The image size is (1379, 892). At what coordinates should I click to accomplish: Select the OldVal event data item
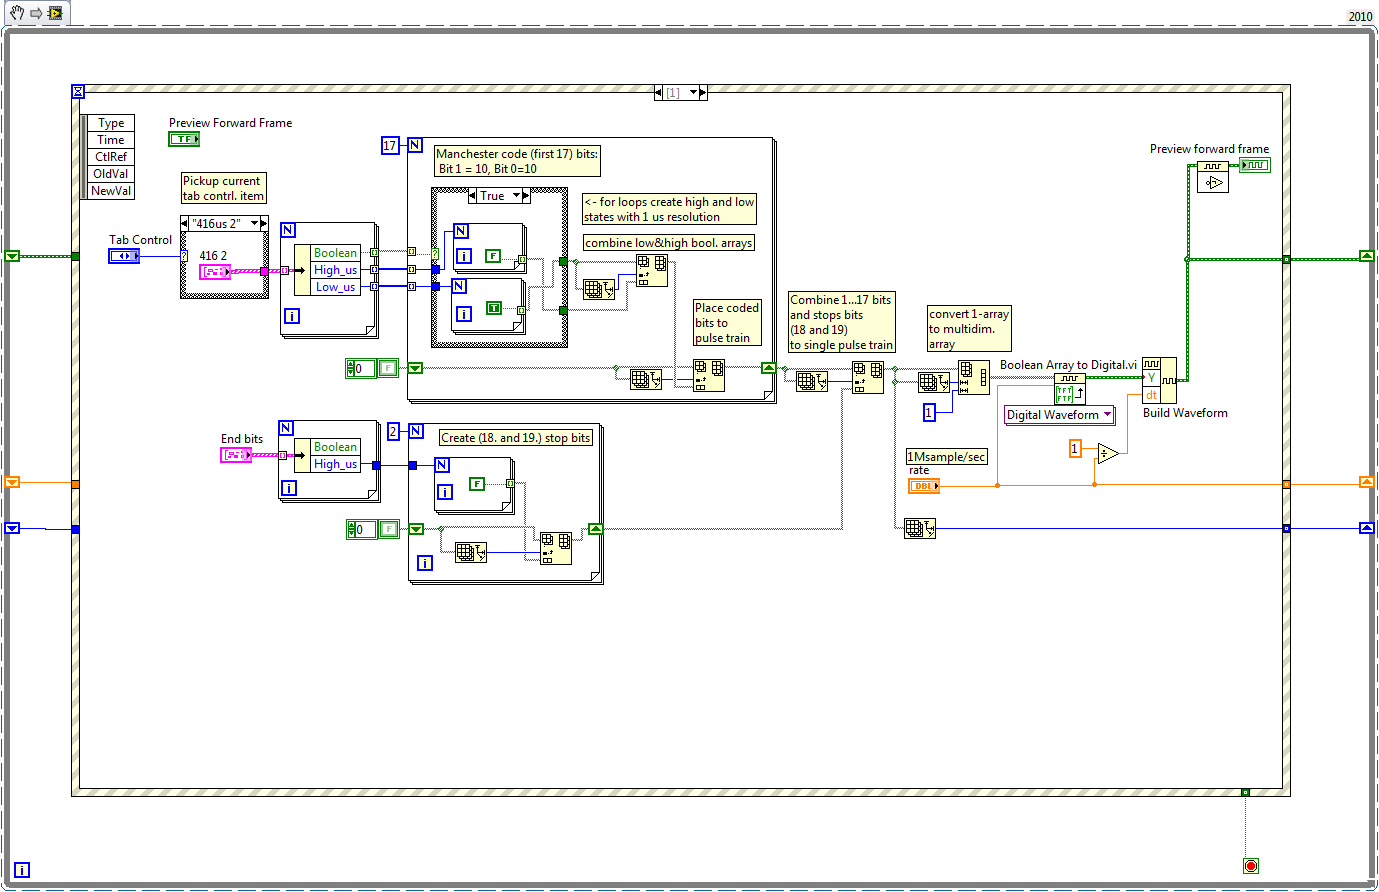[x=111, y=174]
